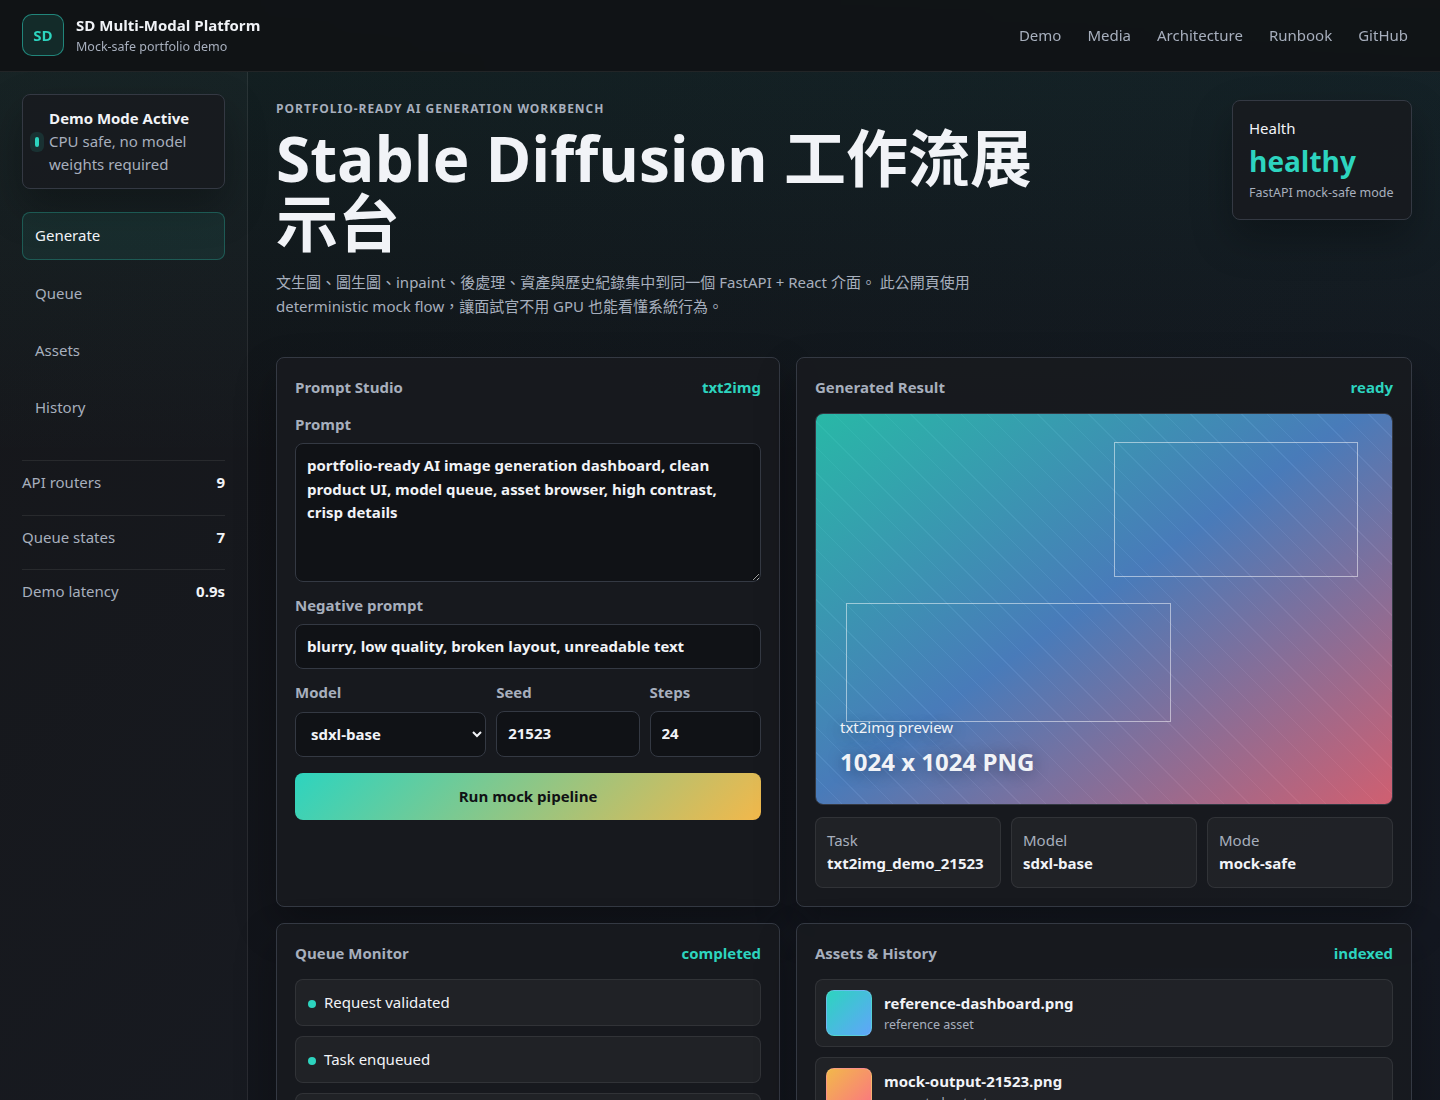The height and width of the screenshot is (1100, 1440).
Task: Click the reference-dashboard.png file name
Action: 978,1004
